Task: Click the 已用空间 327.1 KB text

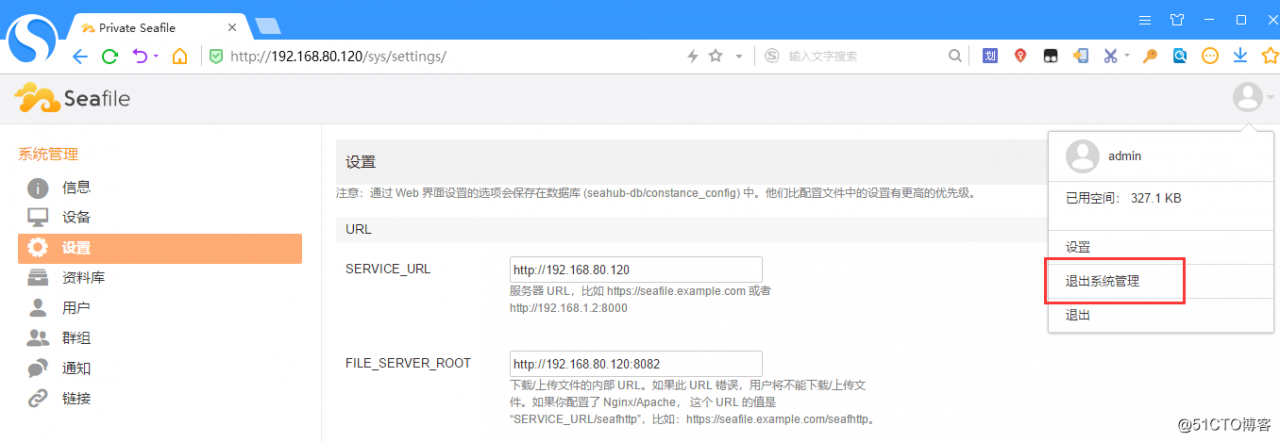Action: click(x=1123, y=199)
